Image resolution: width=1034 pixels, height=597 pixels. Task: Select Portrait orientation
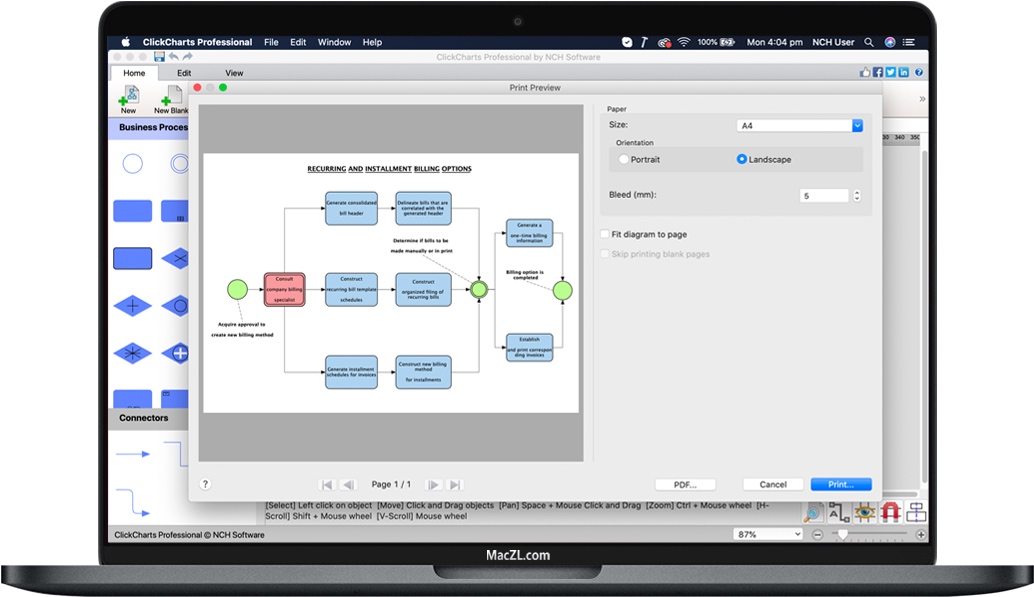click(x=625, y=159)
